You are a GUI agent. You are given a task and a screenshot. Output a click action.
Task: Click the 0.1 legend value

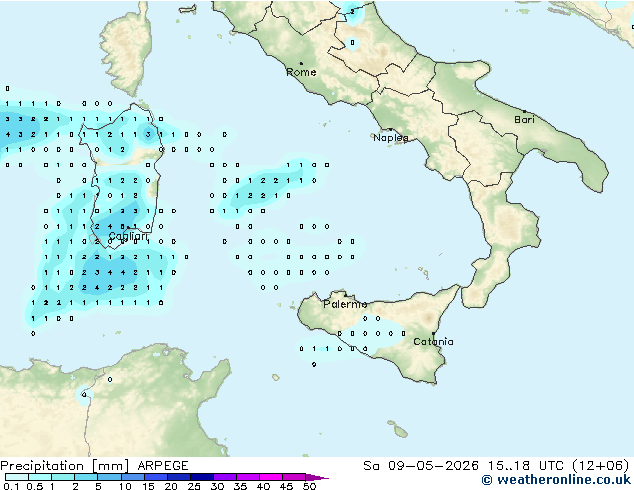[11, 486]
